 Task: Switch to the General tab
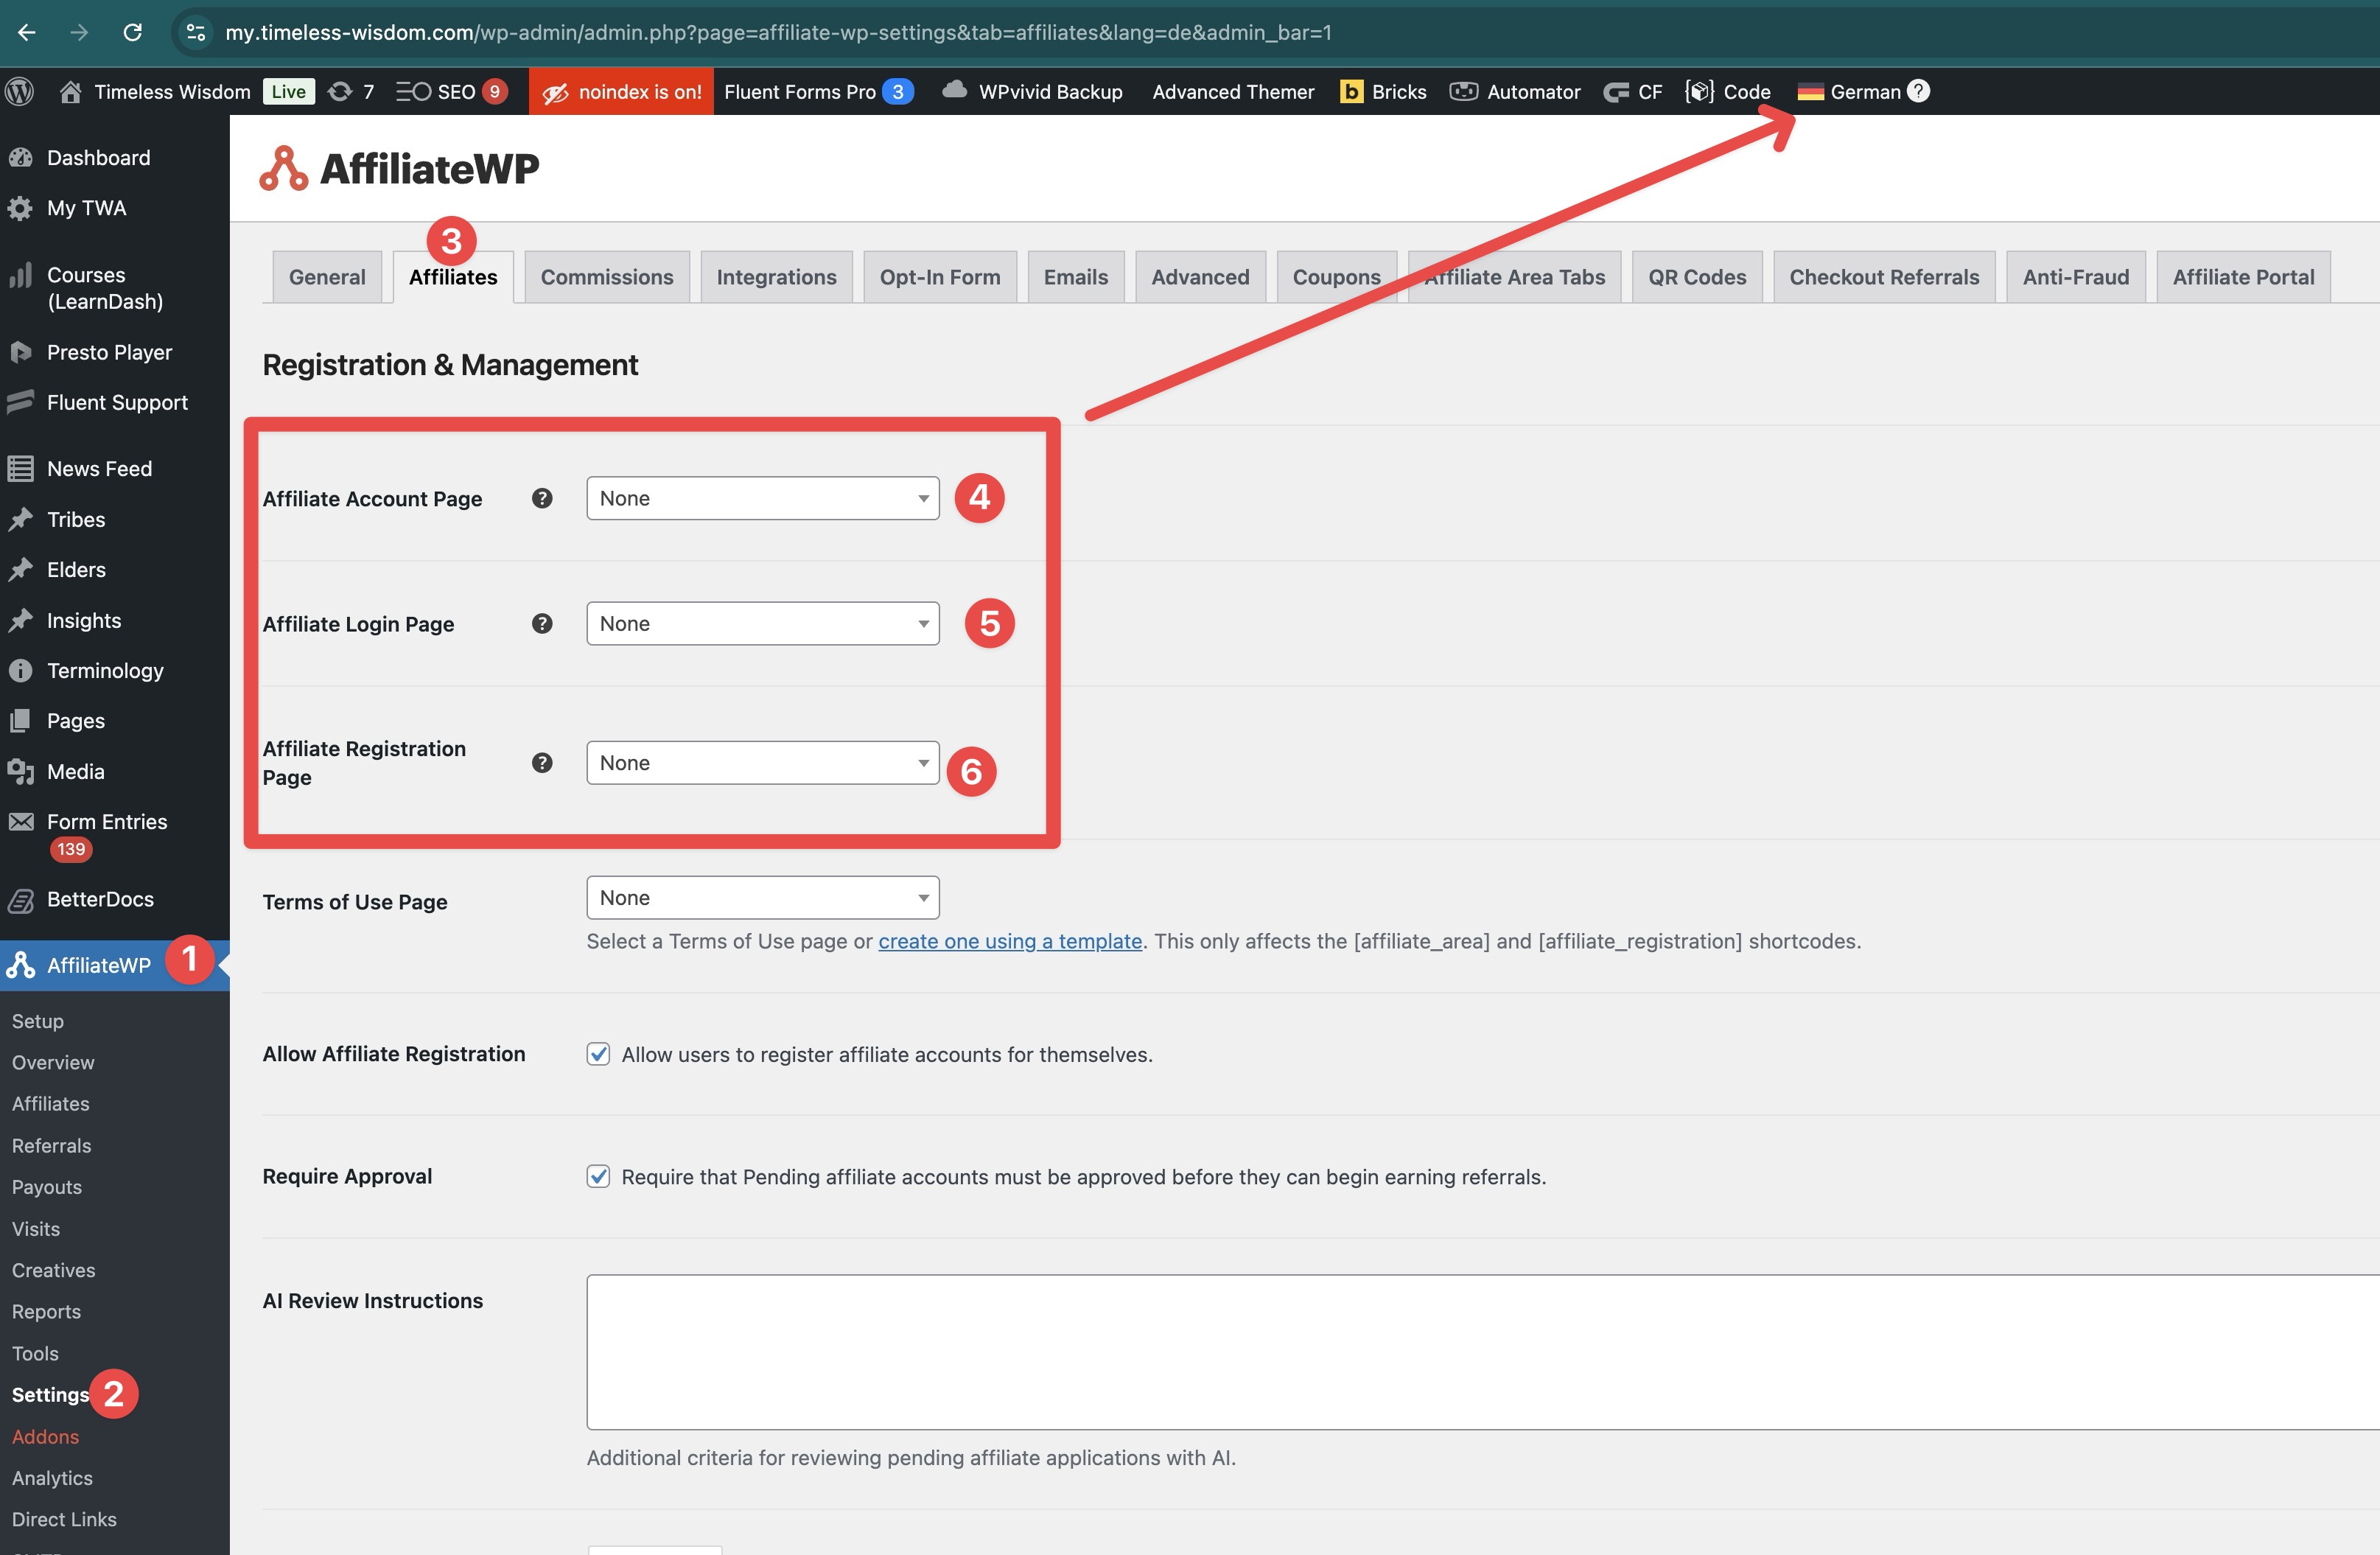pos(327,277)
